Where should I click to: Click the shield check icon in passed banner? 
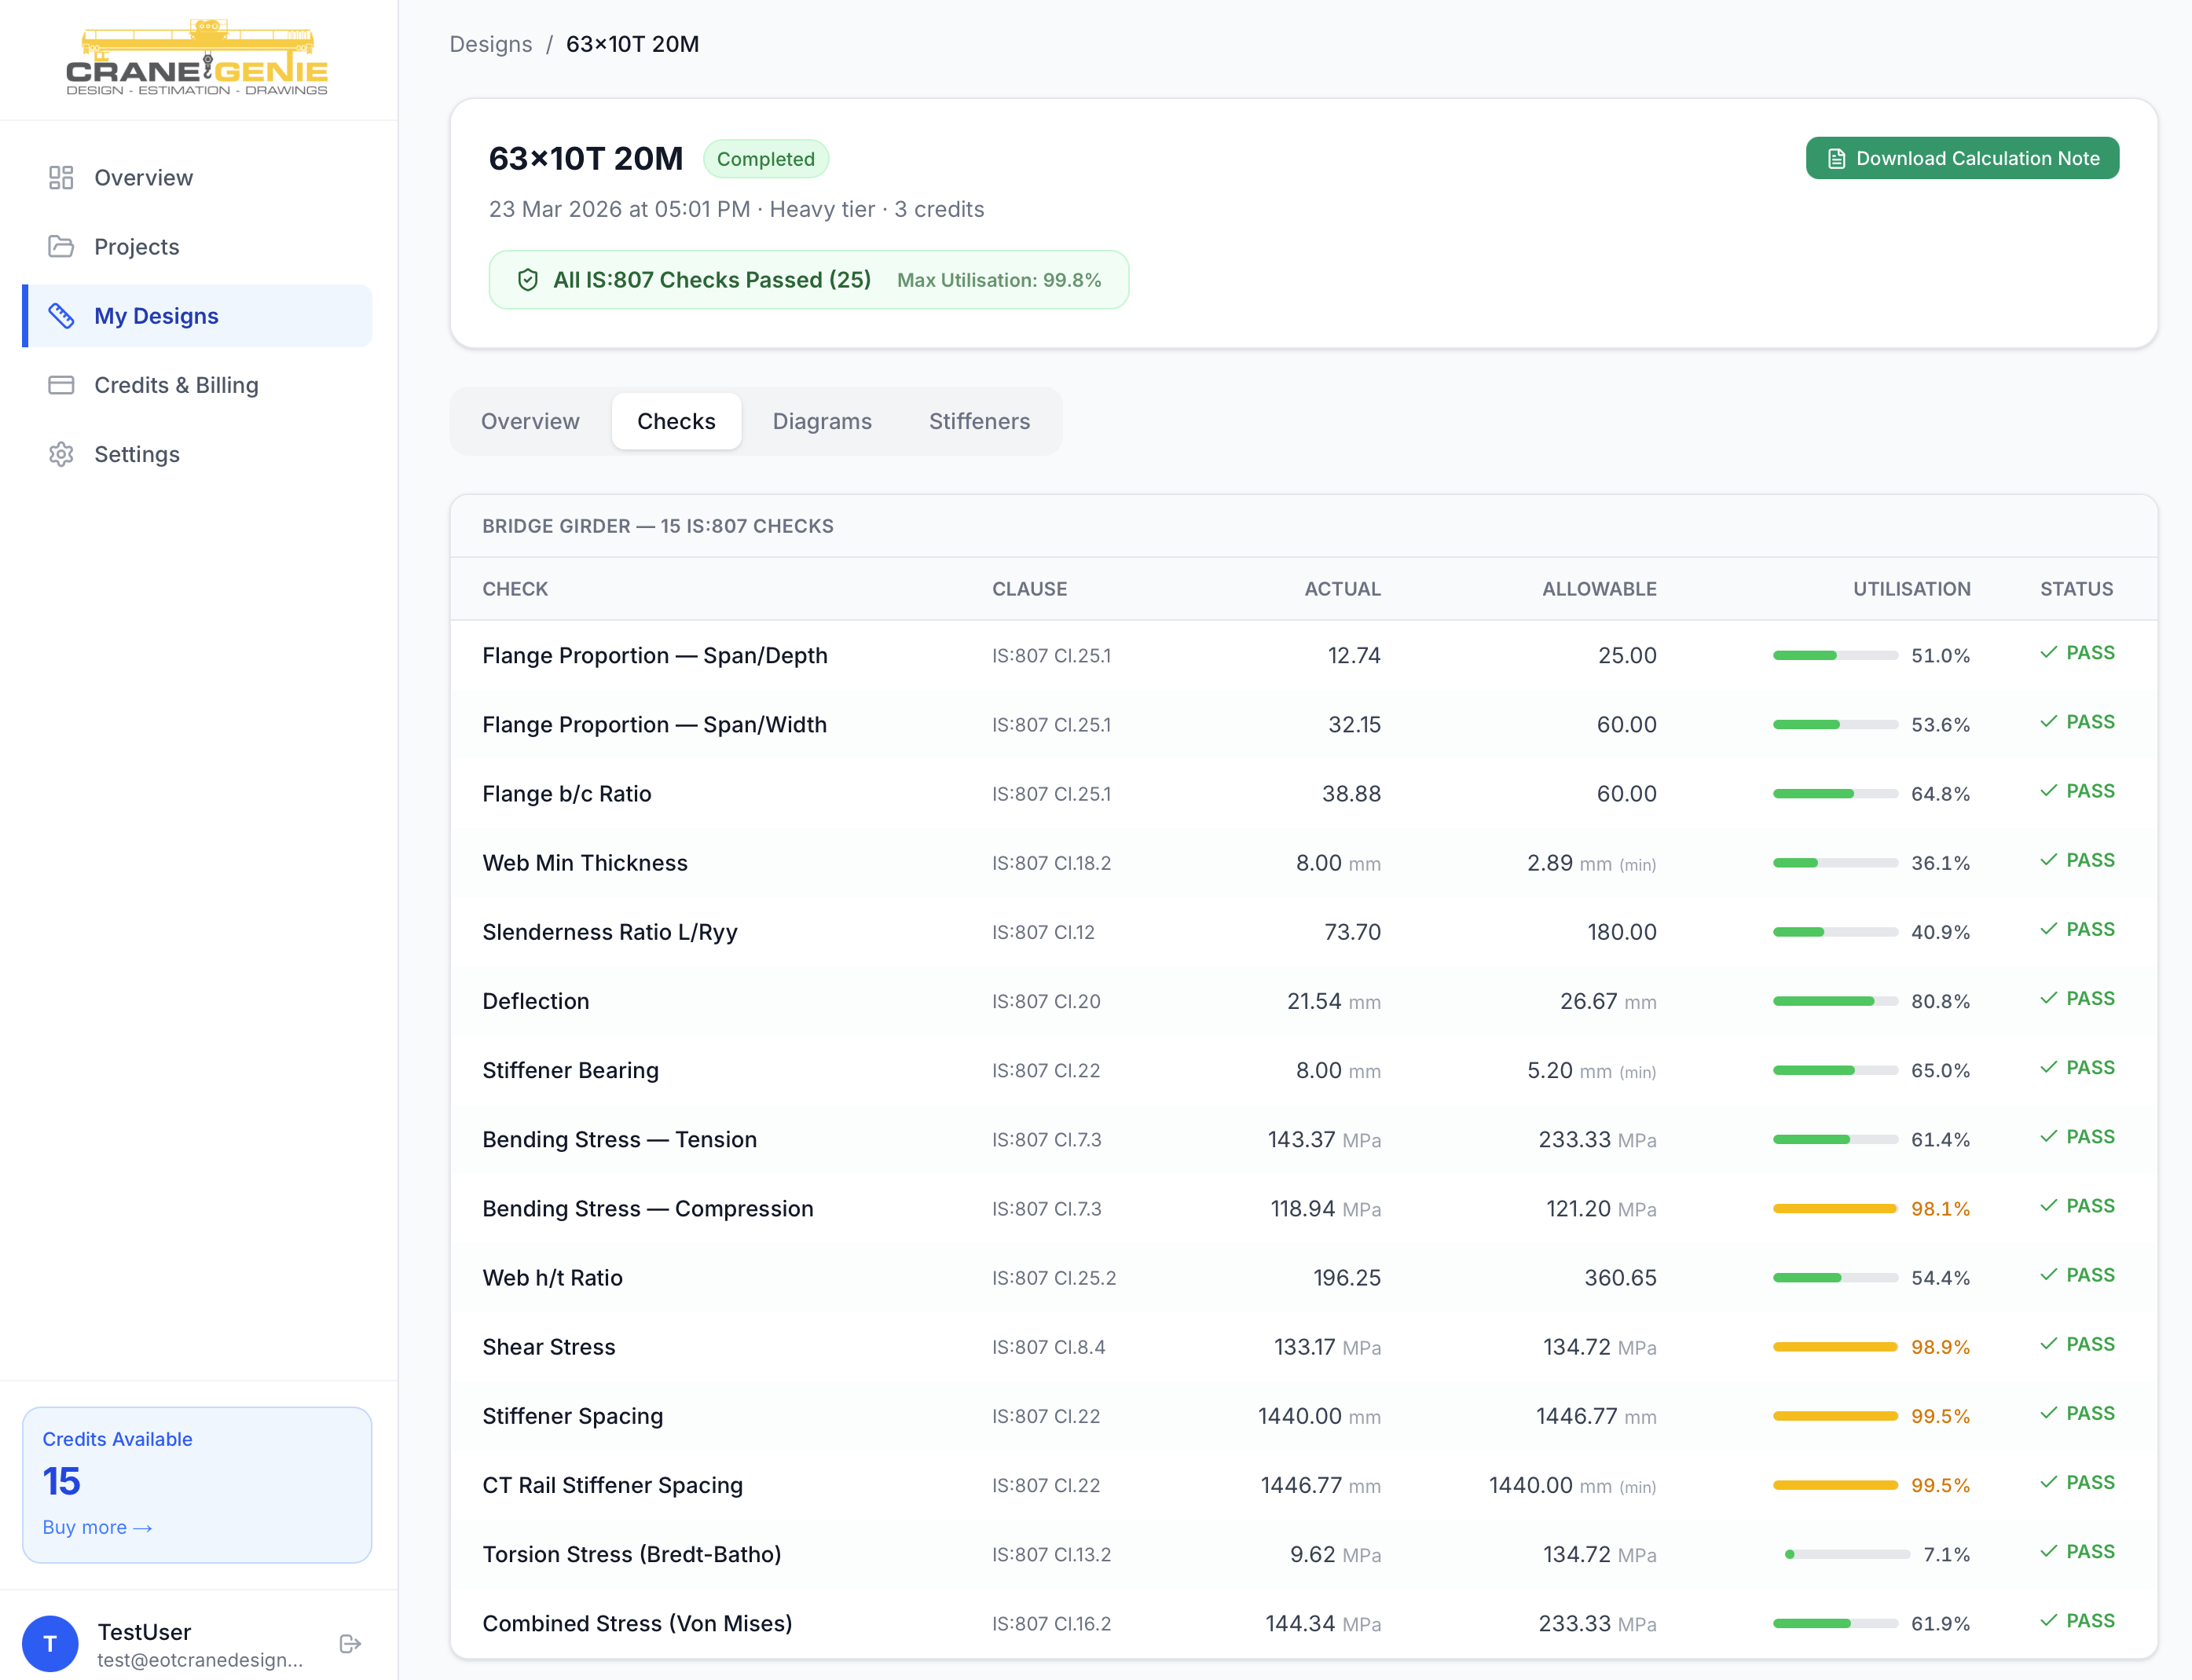click(x=528, y=280)
